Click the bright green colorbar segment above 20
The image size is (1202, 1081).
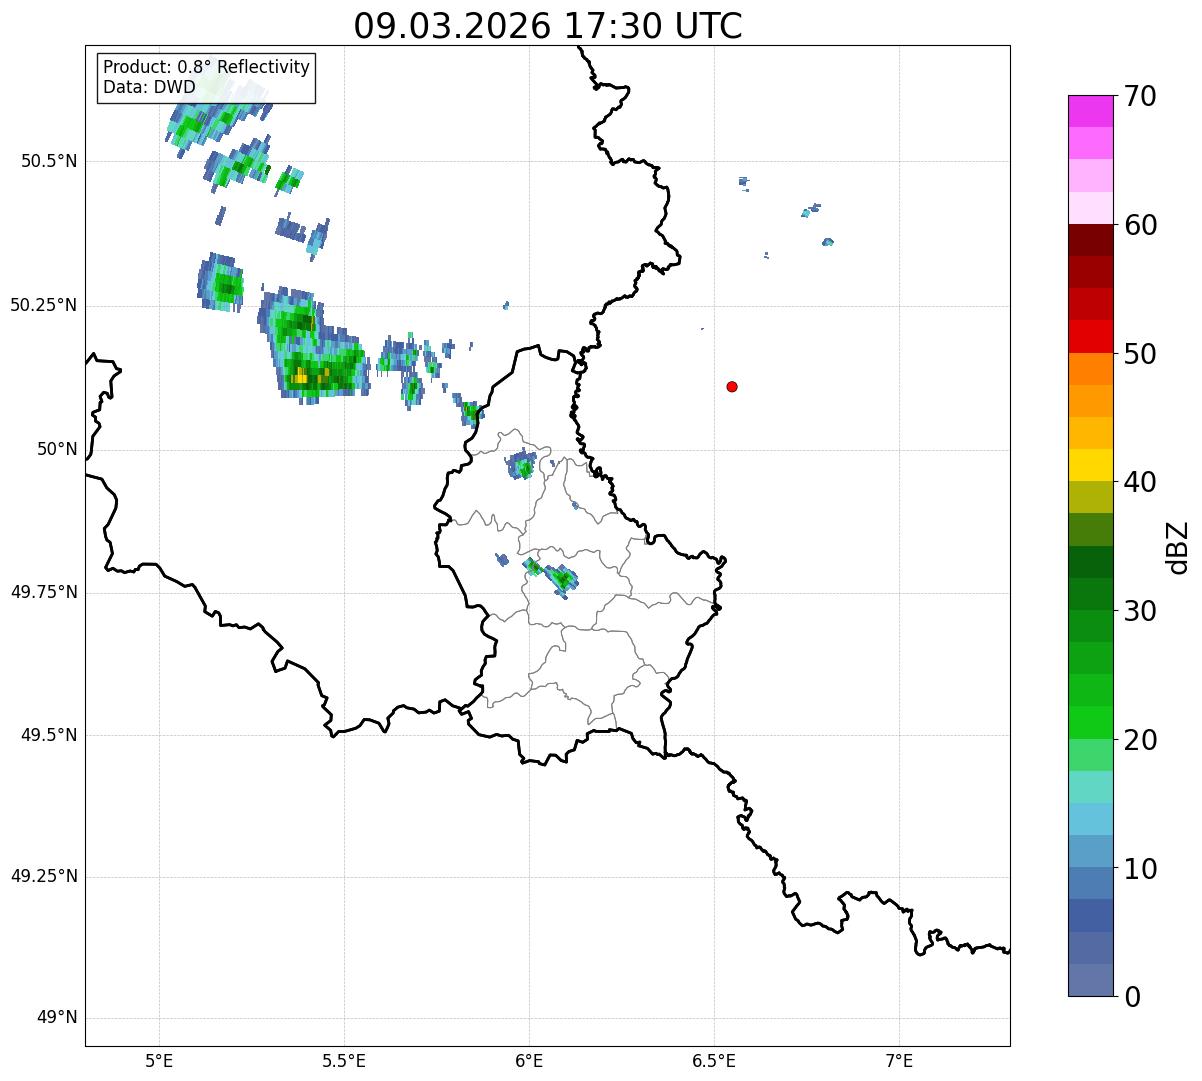click(x=1090, y=722)
